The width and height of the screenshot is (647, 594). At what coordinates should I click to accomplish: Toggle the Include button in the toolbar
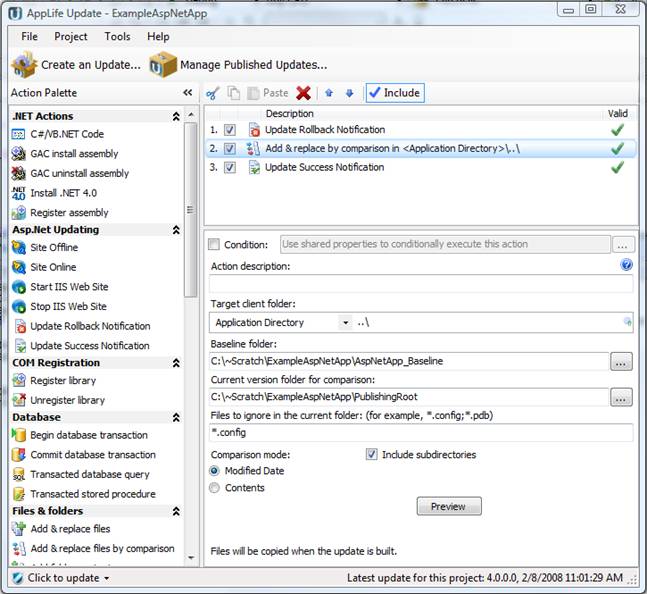(395, 93)
